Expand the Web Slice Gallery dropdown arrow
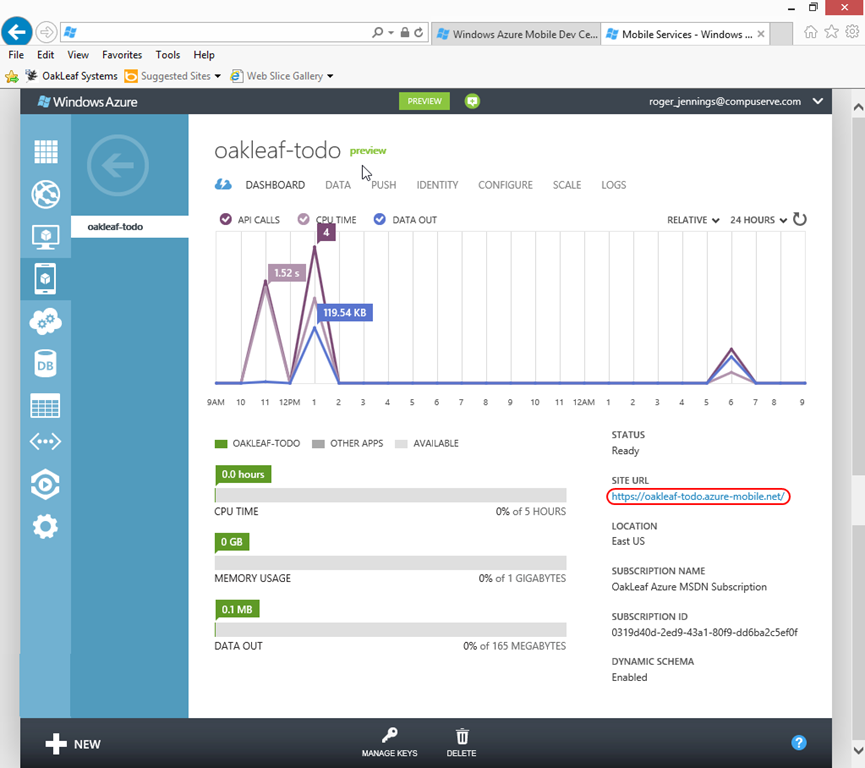This screenshot has width=865, height=768. tap(330, 76)
